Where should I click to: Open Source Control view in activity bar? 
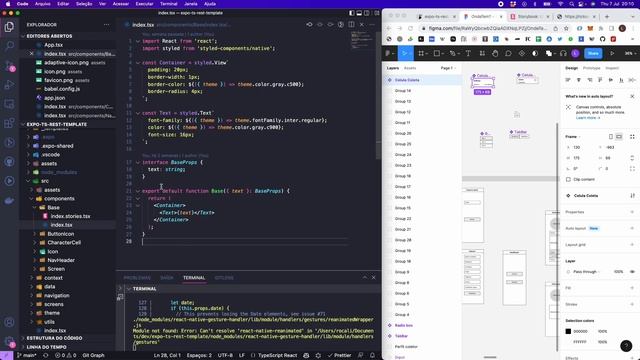[9, 65]
